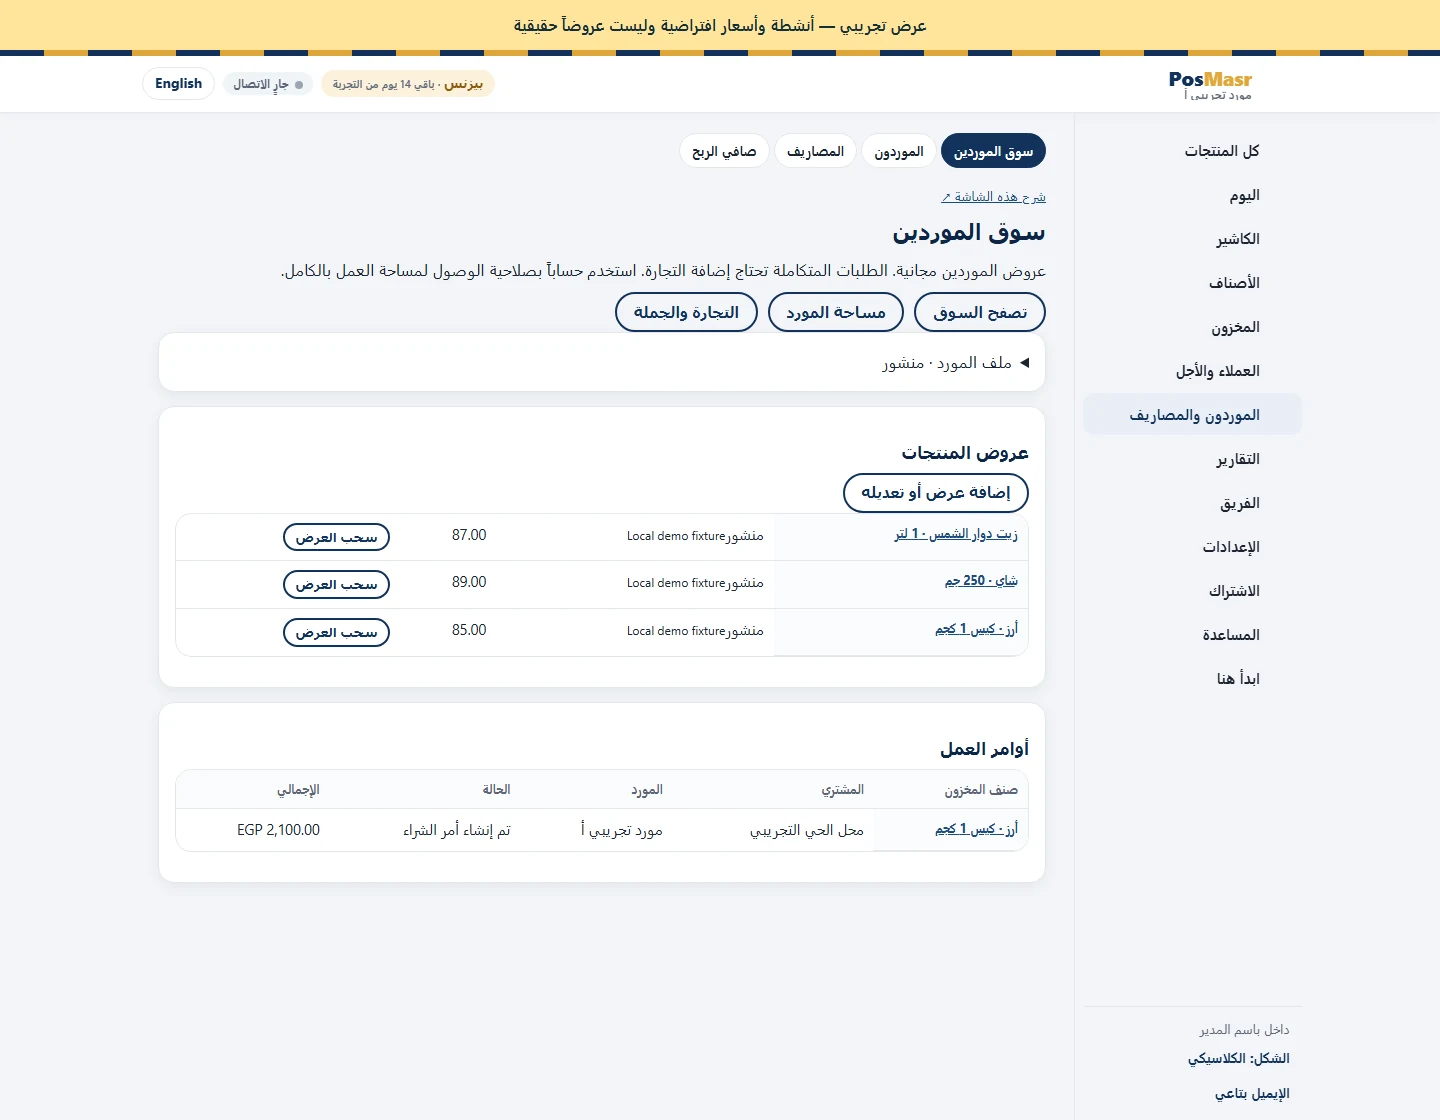The width and height of the screenshot is (1440, 1120).
Task: Withdraw the offer priced 85.00
Action: 336,632
